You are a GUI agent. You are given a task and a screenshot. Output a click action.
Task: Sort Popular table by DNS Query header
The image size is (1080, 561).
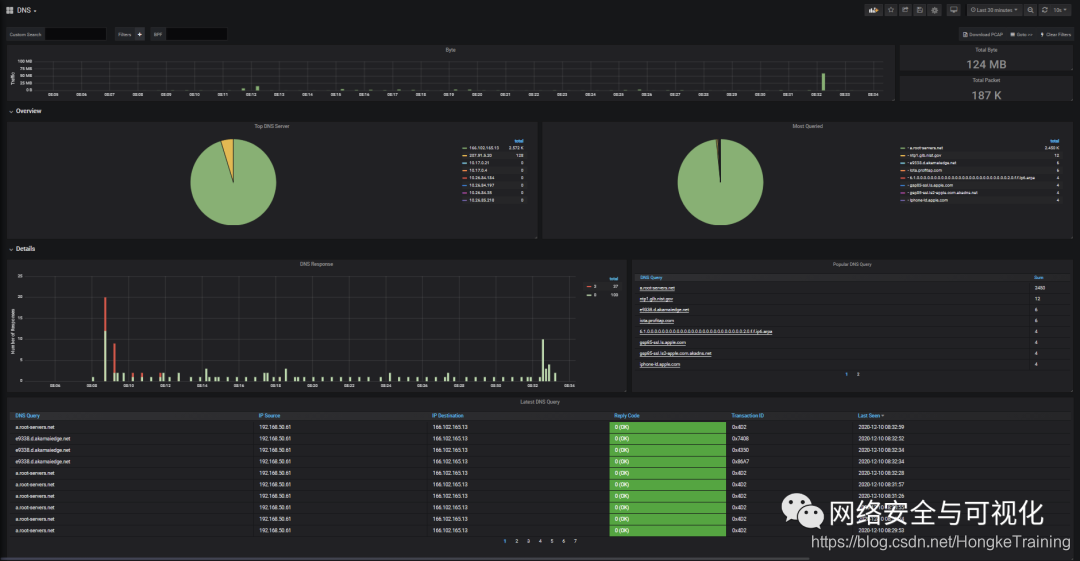click(651, 277)
